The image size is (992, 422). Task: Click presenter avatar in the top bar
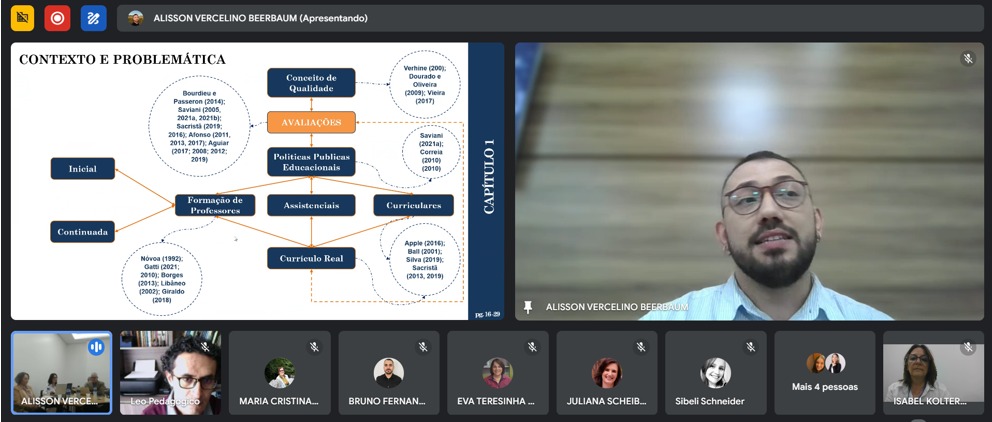(135, 18)
